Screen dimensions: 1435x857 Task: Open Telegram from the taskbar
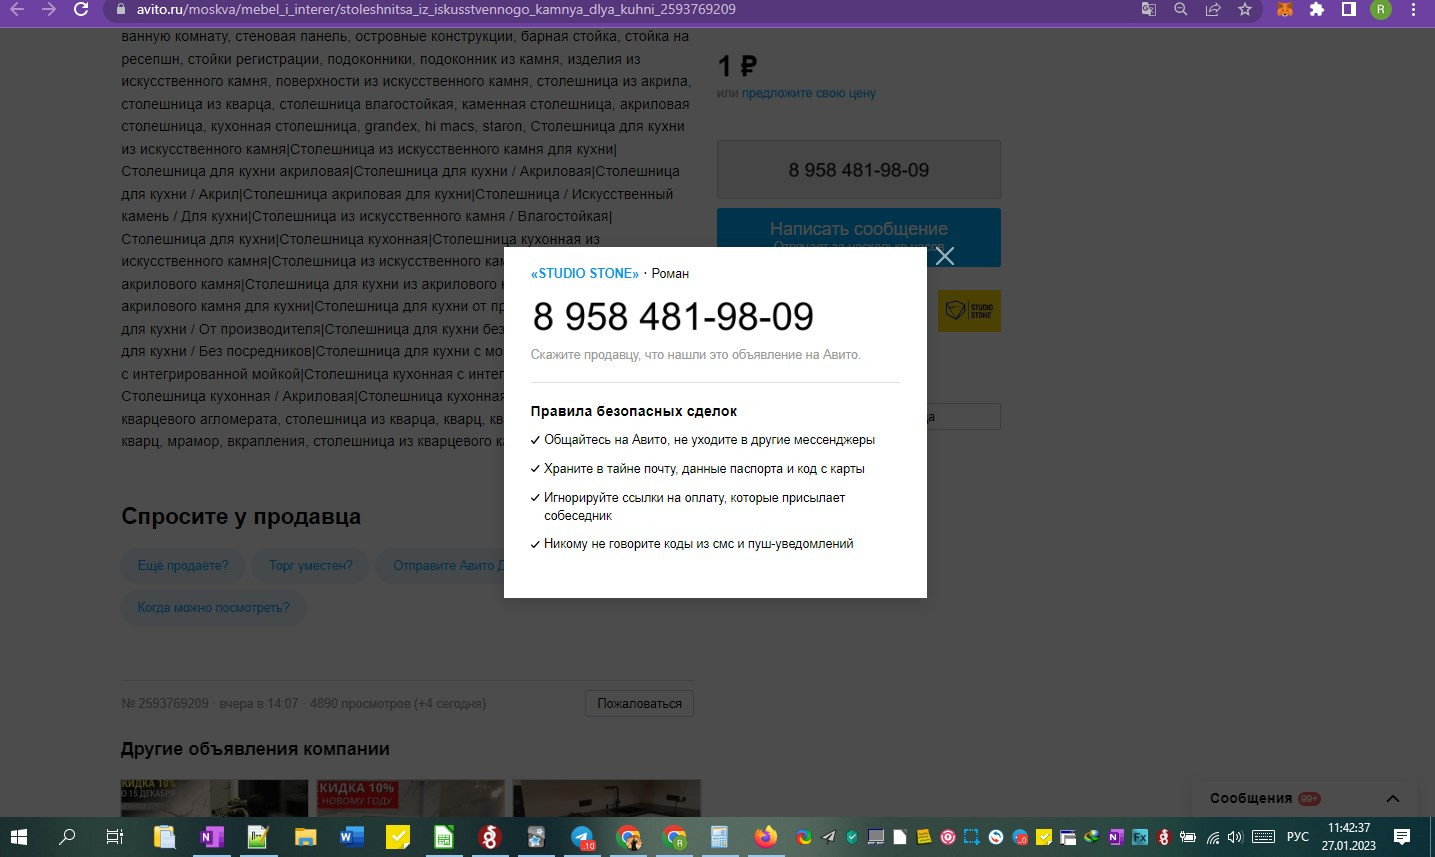coord(583,837)
